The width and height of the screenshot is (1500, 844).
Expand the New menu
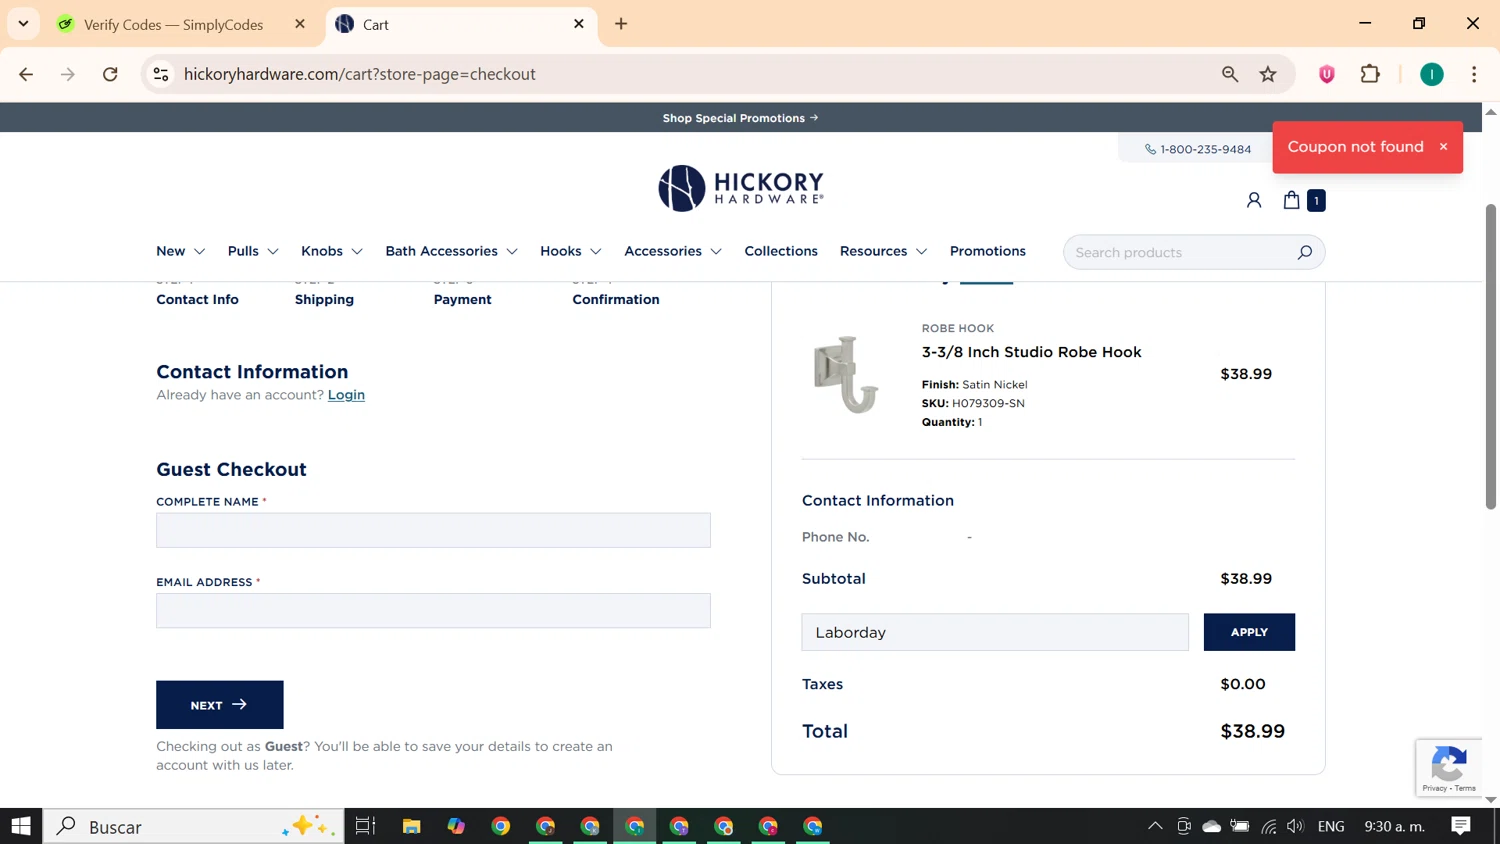tap(180, 251)
